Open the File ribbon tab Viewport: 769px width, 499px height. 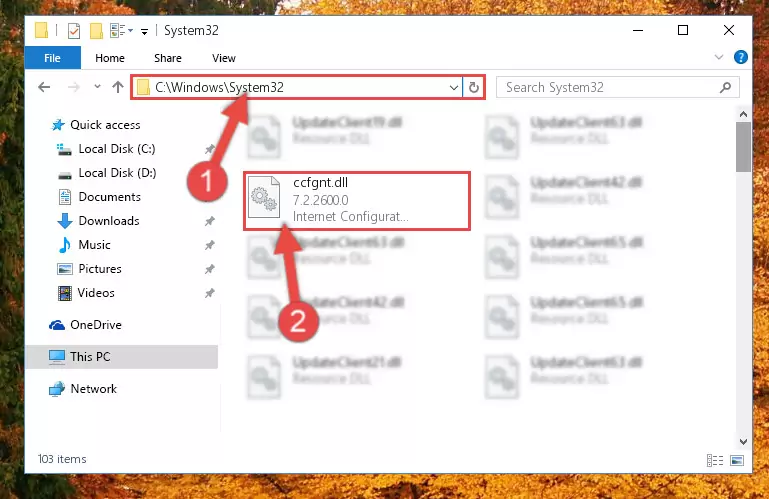click(52, 58)
